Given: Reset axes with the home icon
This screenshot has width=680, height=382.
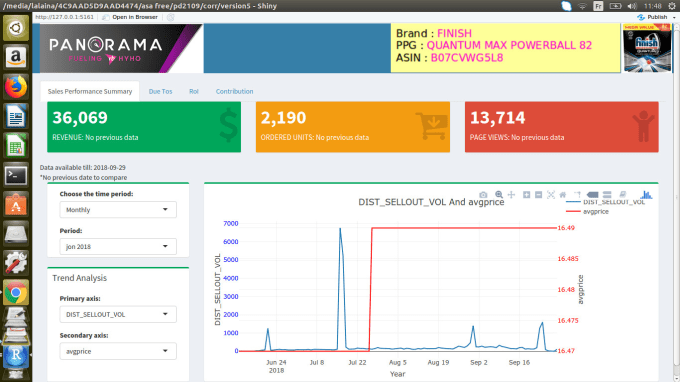Looking at the screenshot, I should coord(563,195).
